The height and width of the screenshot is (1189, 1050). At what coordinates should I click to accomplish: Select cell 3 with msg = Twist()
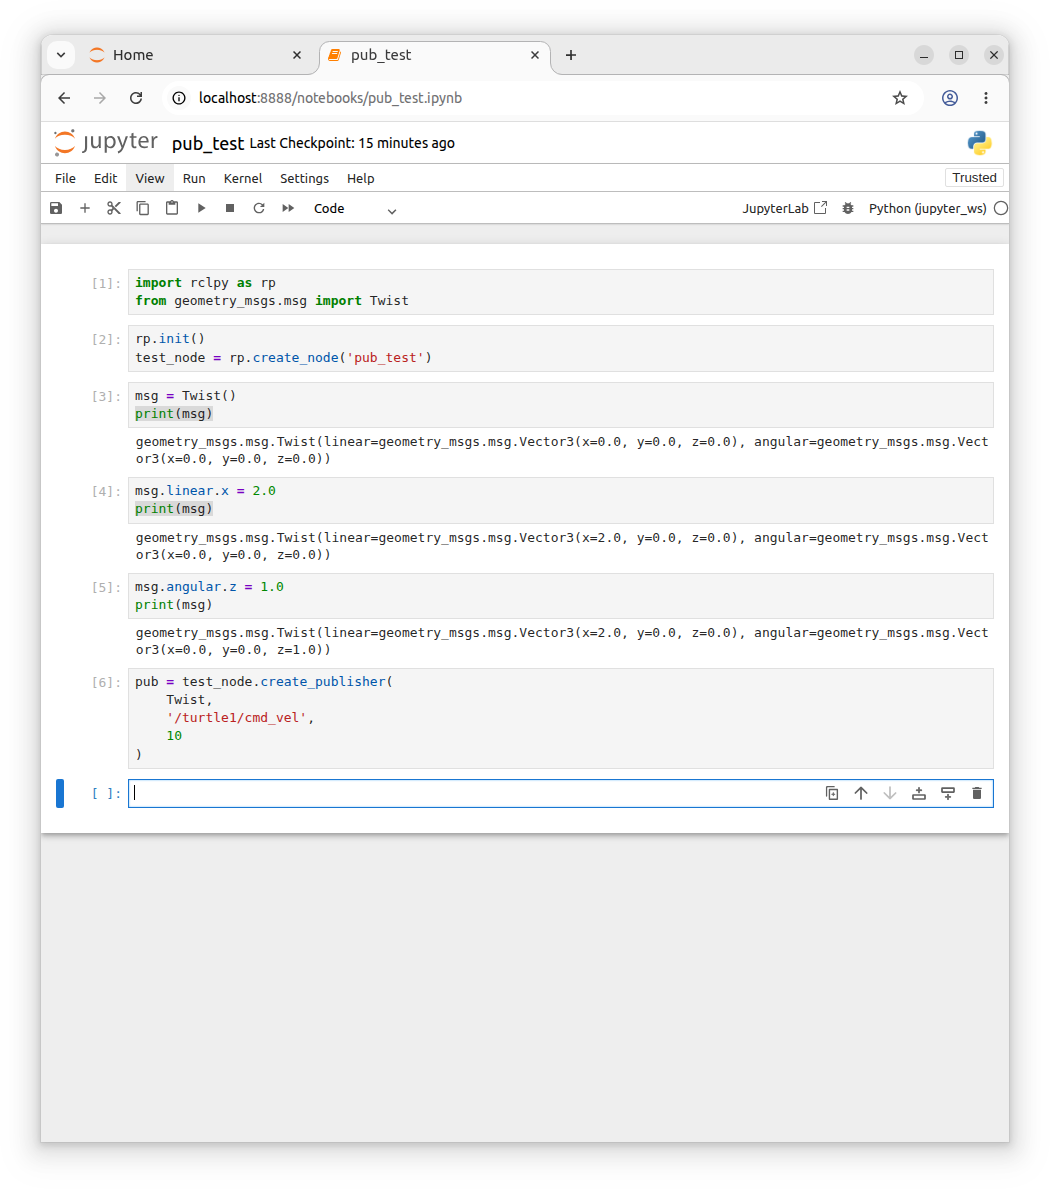click(560, 405)
